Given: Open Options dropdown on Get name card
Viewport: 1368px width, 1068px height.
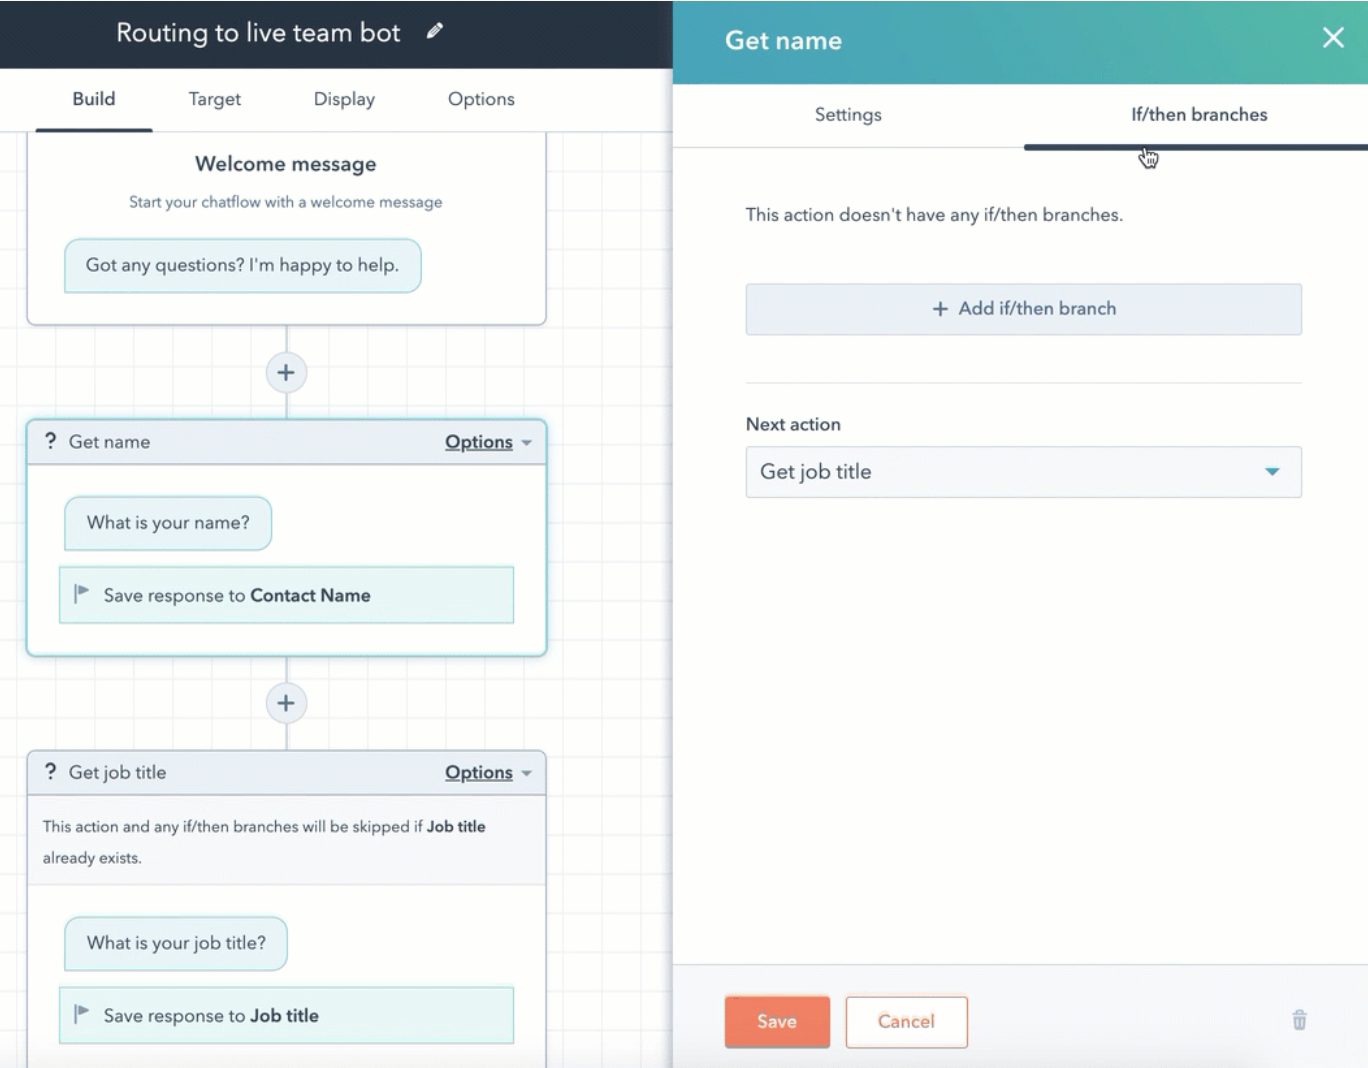Looking at the screenshot, I should pyautogui.click(x=487, y=442).
